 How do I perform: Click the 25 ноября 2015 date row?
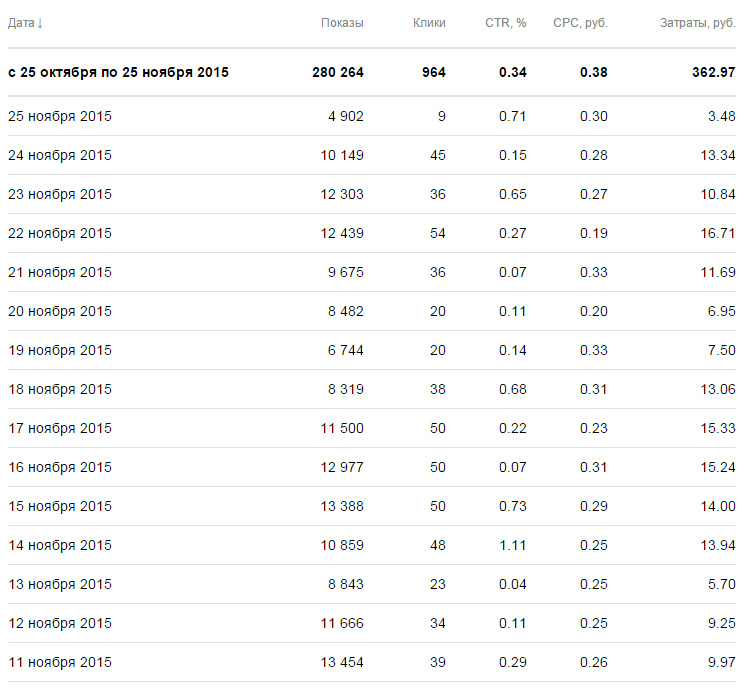60,116
